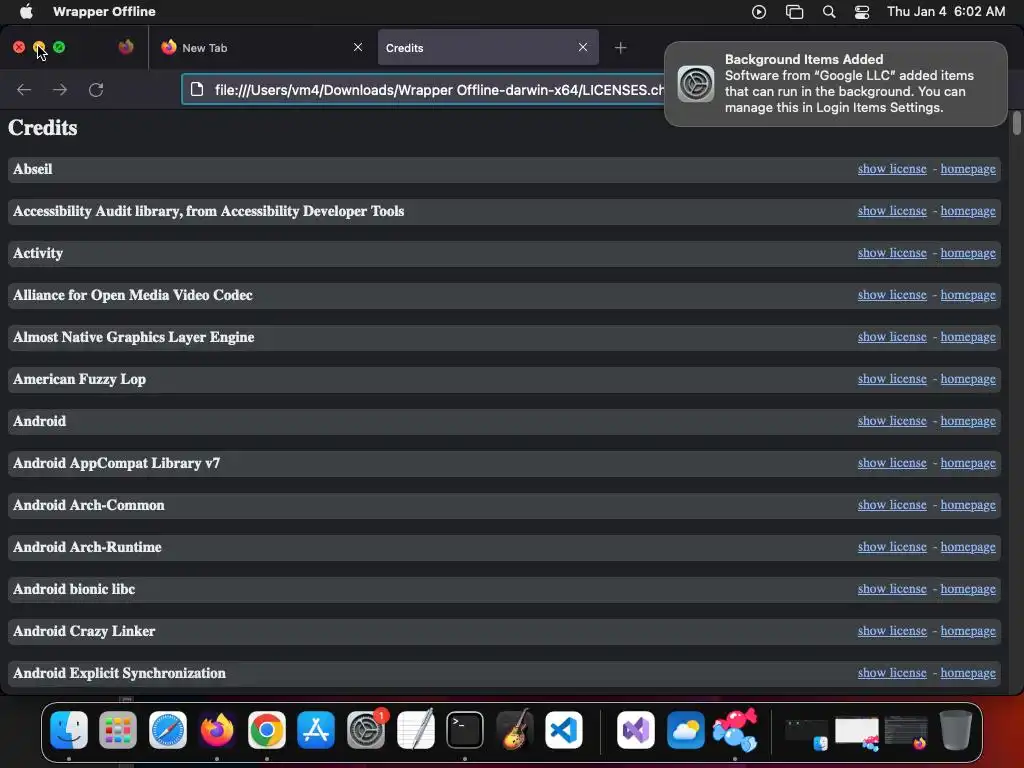
Task: Open Android Explicit Synchronization homepage
Action: tap(968, 673)
